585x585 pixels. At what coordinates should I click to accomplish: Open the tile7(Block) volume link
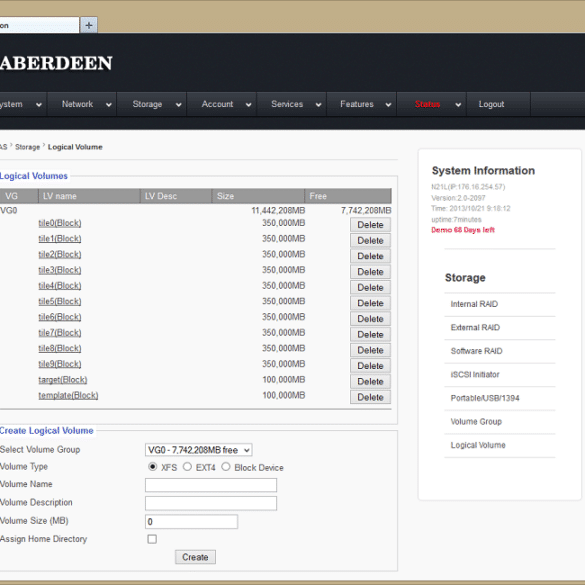pos(60,333)
